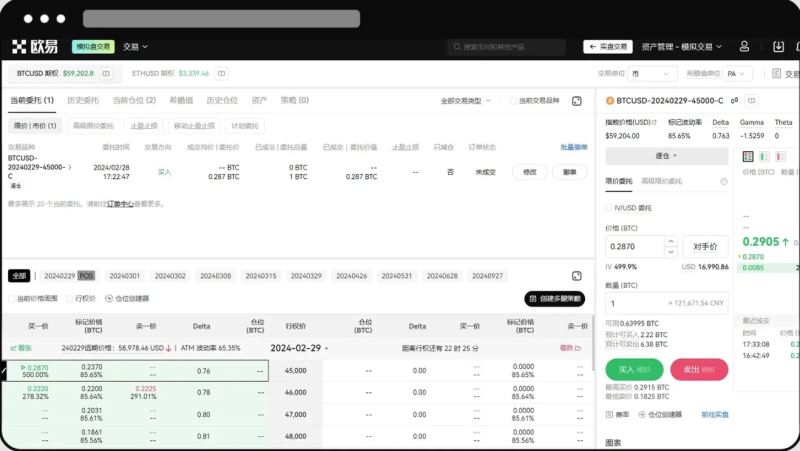Select the 止盈止损 filter tab

(x=144, y=126)
